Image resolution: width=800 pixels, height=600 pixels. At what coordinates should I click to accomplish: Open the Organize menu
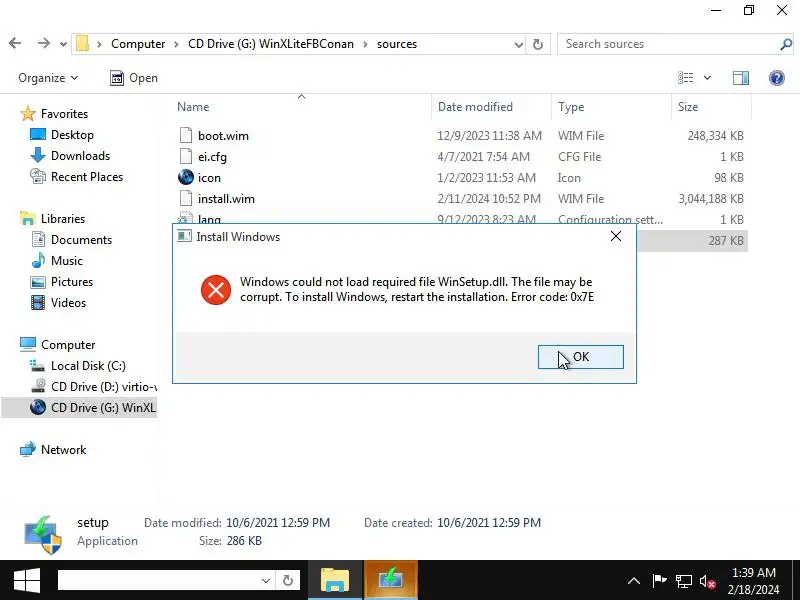click(48, 78)
